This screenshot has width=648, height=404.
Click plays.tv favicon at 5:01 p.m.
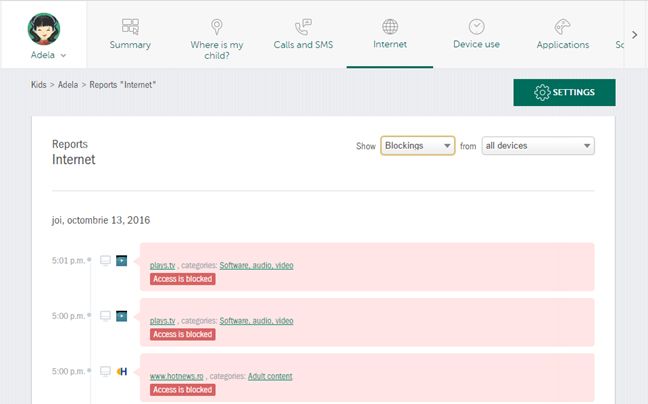click(x=122, y=261)
